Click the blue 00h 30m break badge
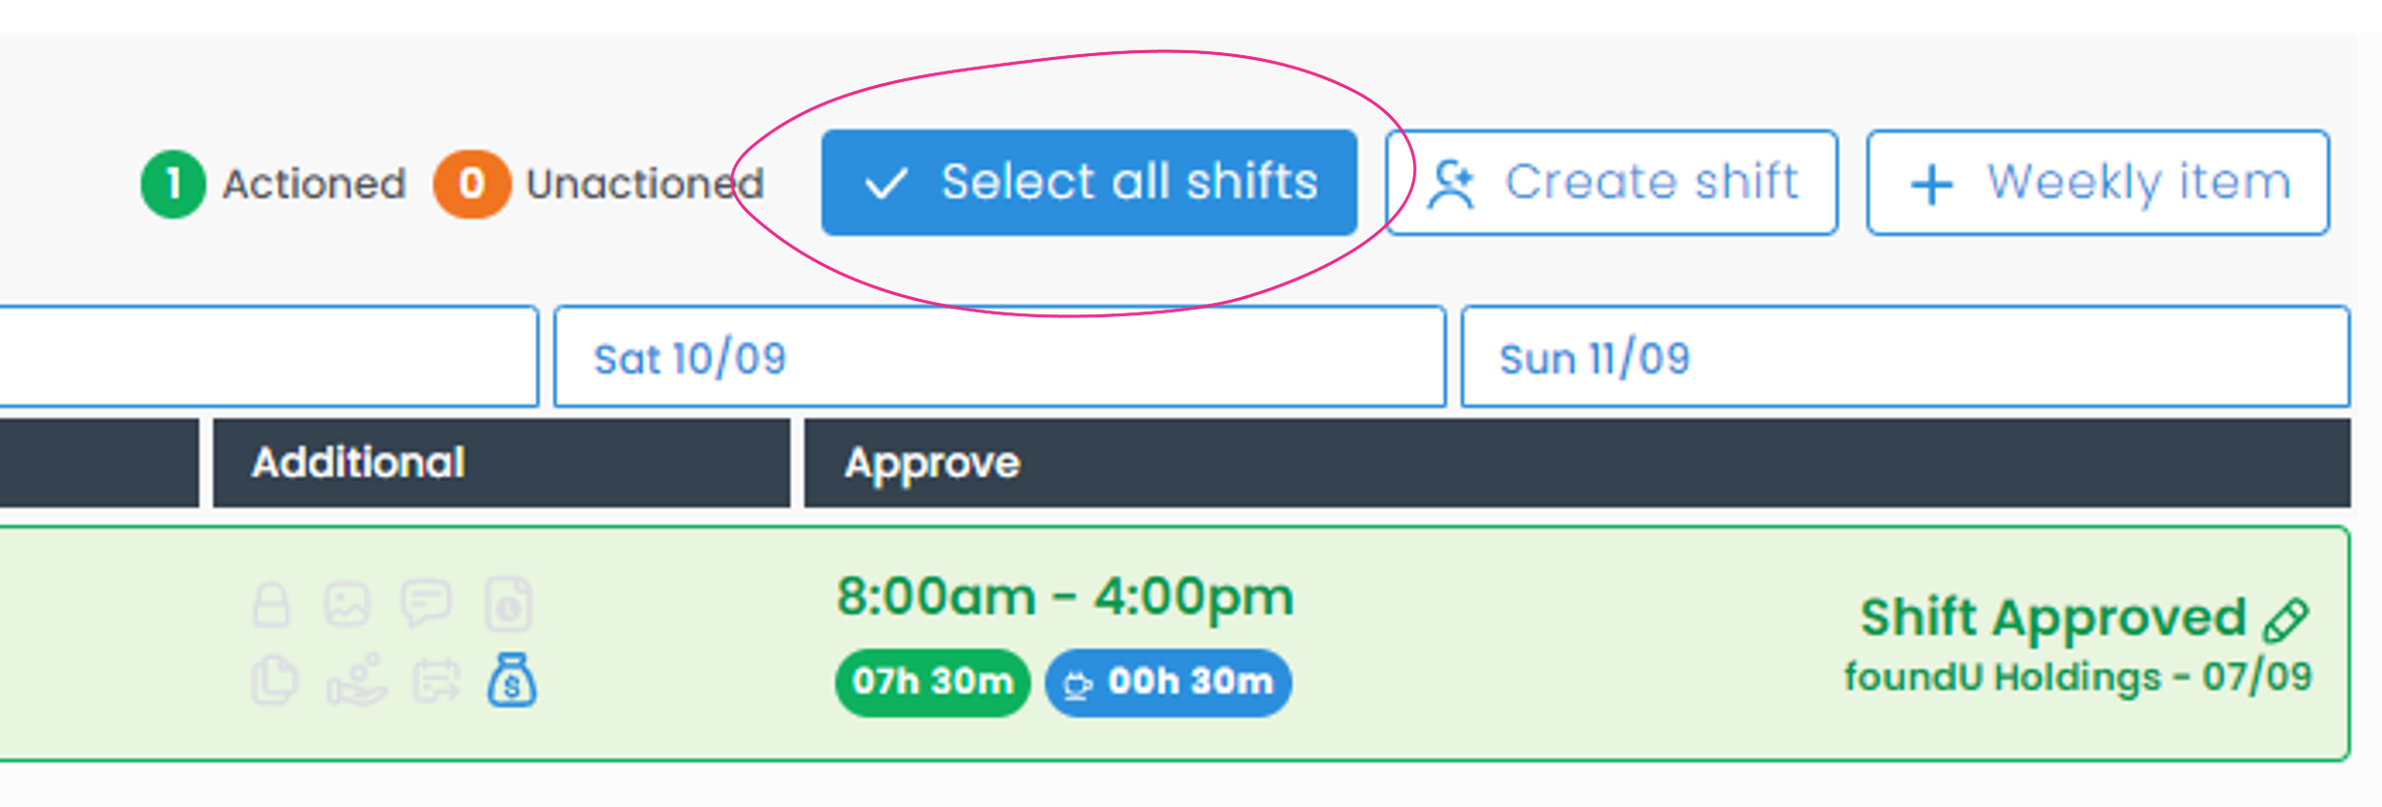 pos(1167,682)
